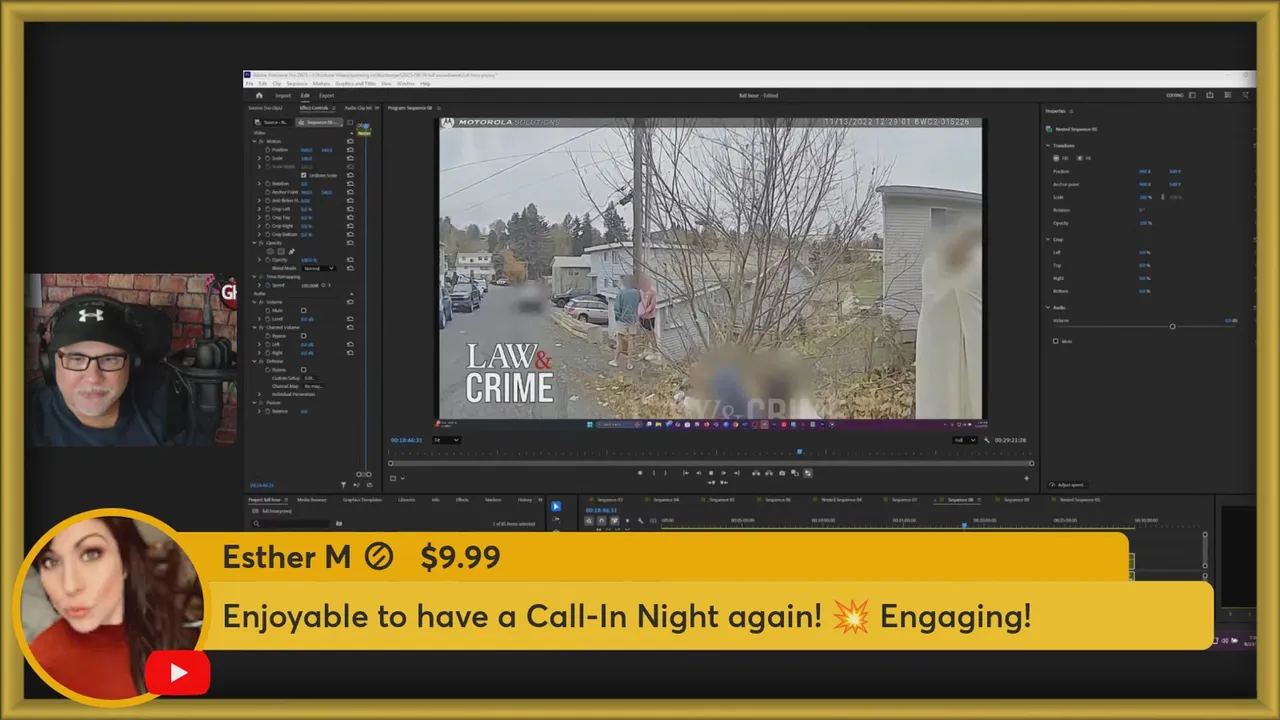Image resolution: width=1280 pixels, height=720 pixels.
Task: Stop playback in the Program Monitor
Action: (x=711, y=473)
